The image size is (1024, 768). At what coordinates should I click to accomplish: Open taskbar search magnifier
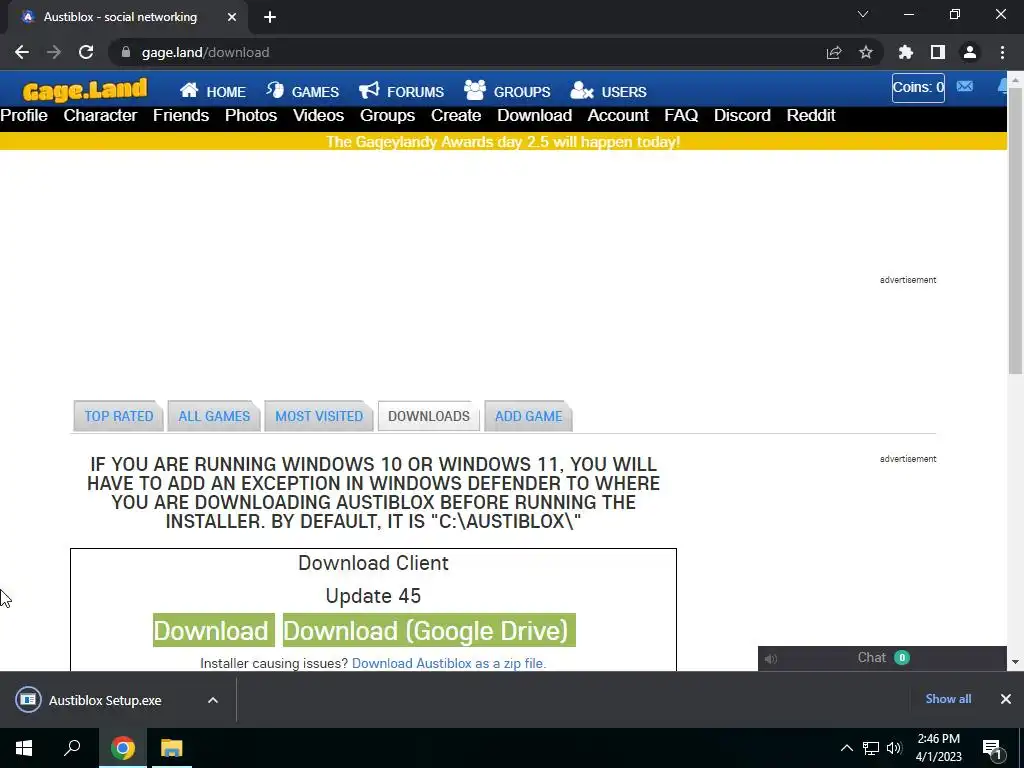point(72,748)
